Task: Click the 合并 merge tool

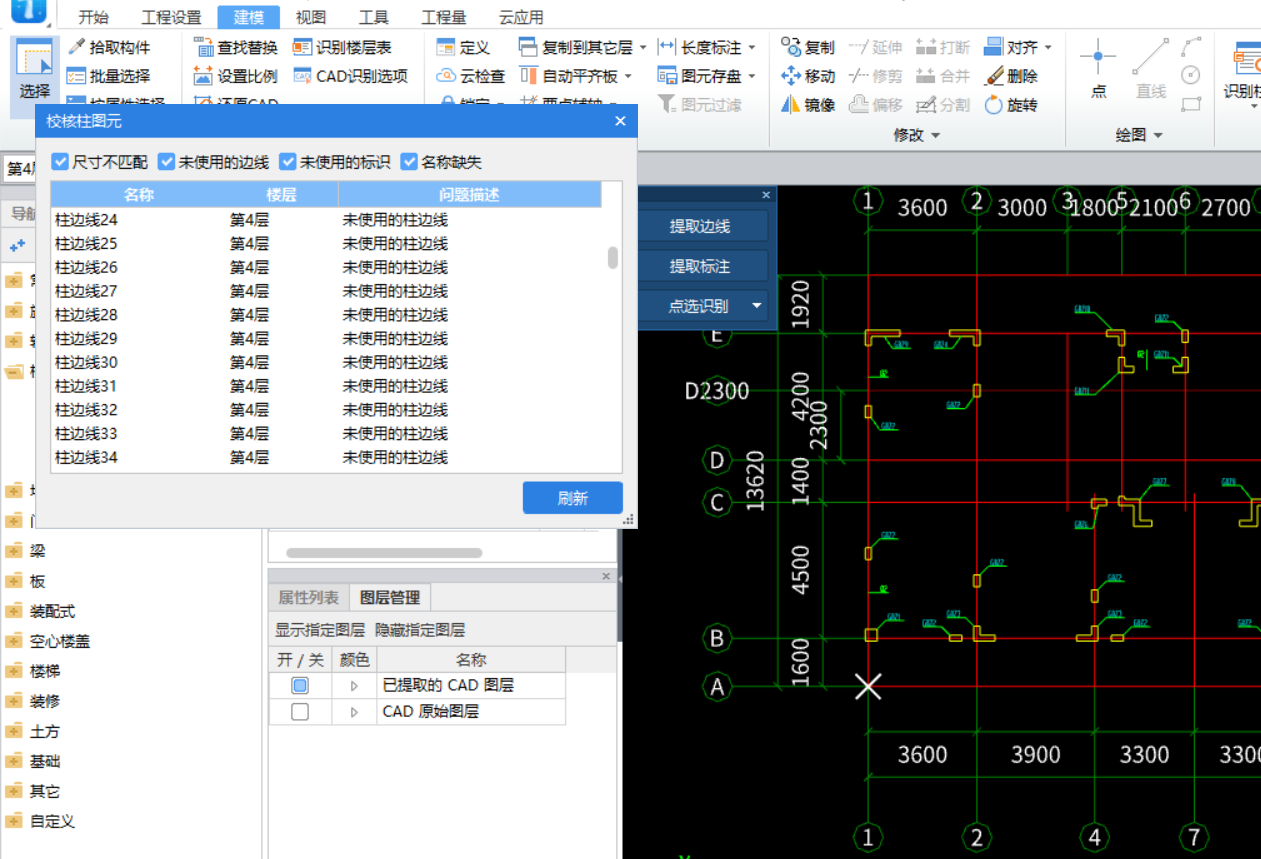Action: pyautogui.click(x=943, y=76)
